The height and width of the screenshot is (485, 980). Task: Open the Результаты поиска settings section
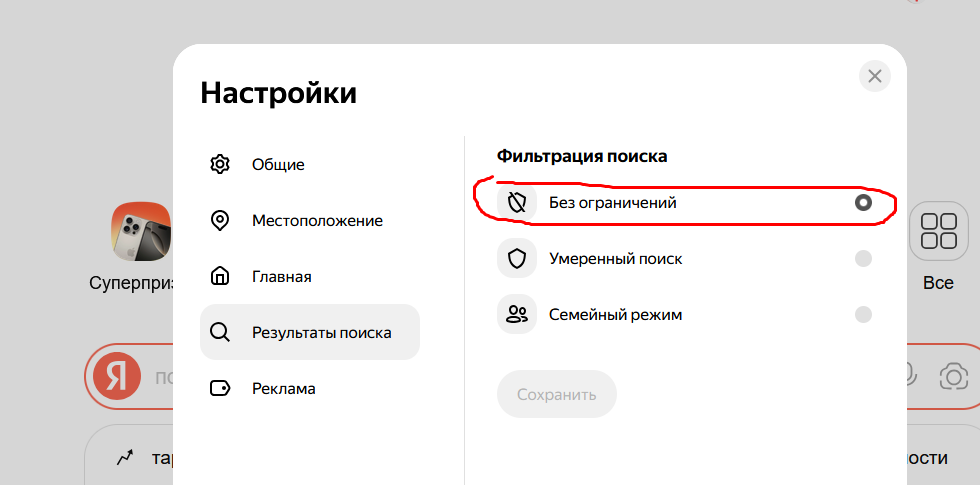tap(310, 332)
